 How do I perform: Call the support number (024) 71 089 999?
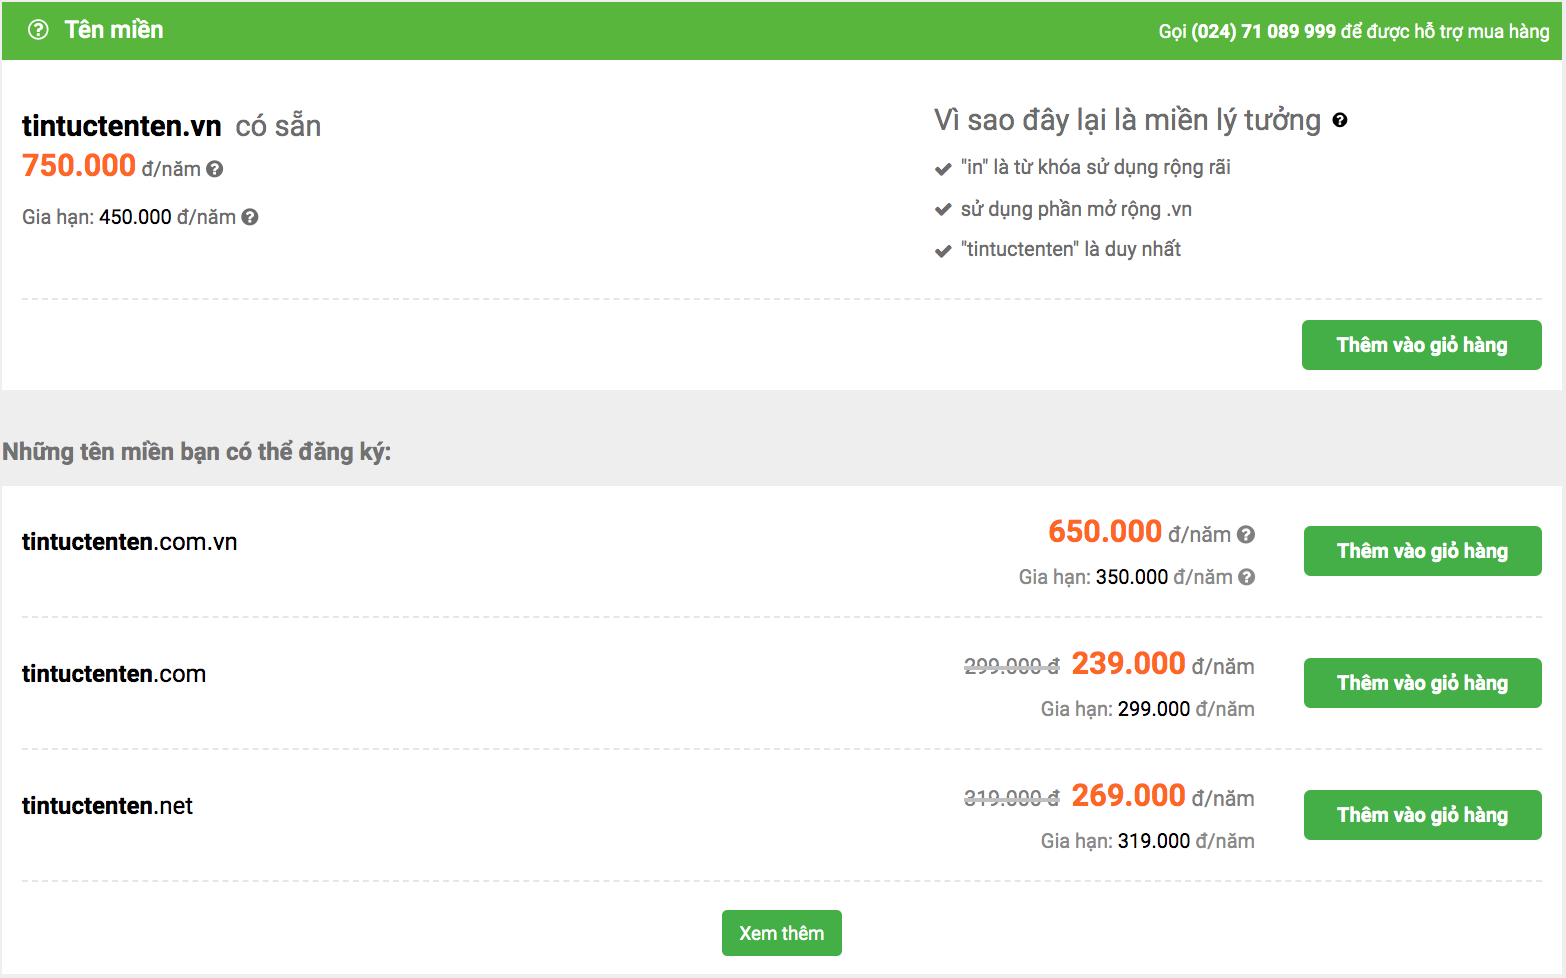(x=1262, y=31)
